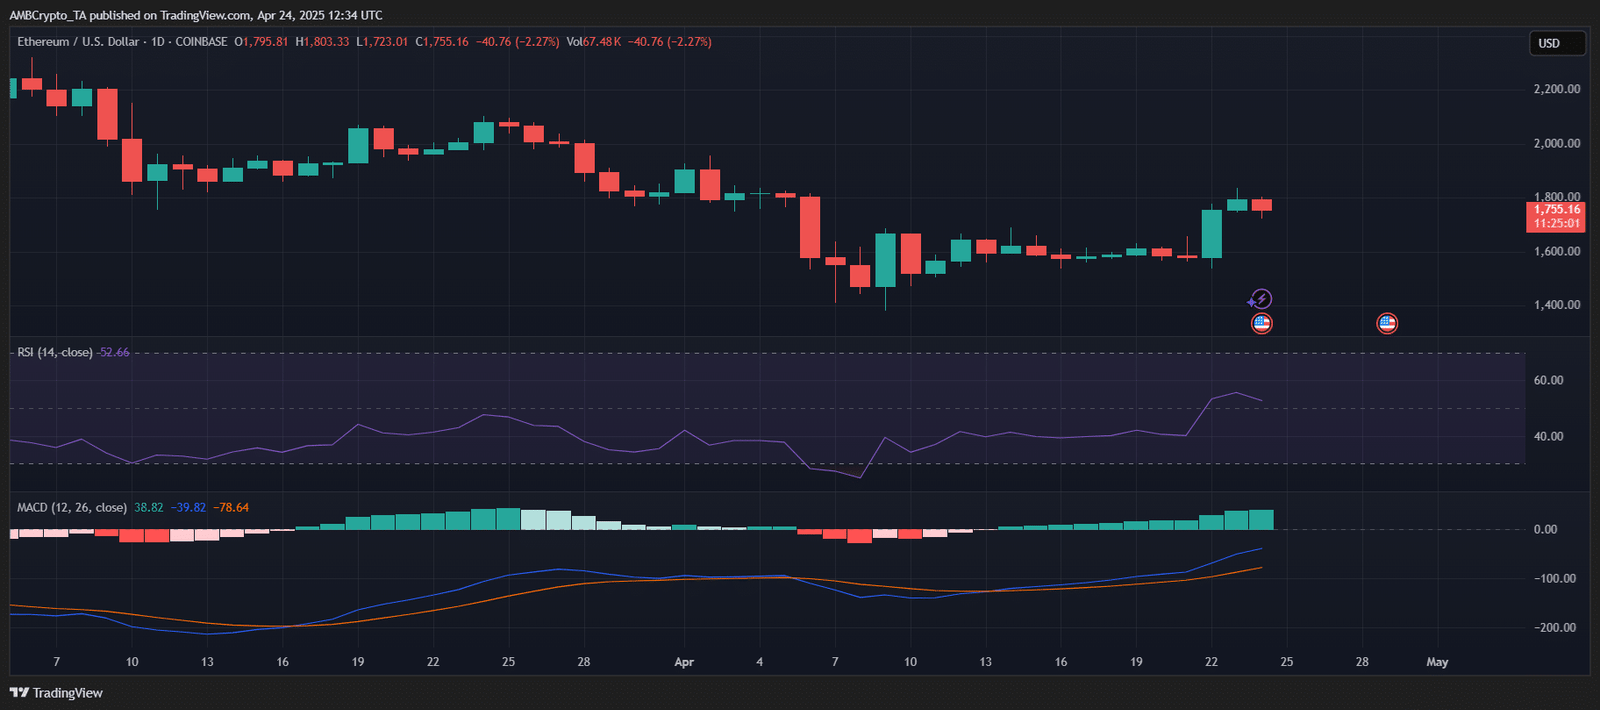Viewport: 1600px width, 710px height.
Task: Click the COINBASE exchange label
Action: [x=201, y=42]
